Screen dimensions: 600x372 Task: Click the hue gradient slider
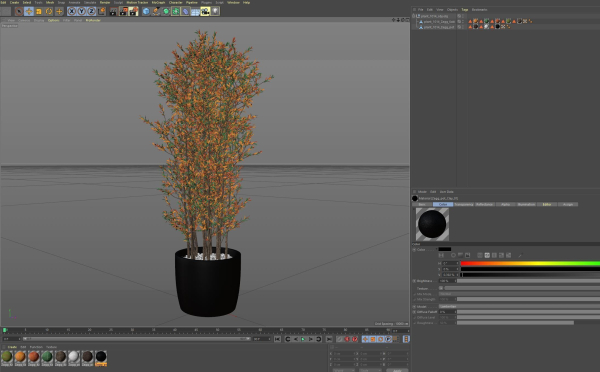point(530,263)
